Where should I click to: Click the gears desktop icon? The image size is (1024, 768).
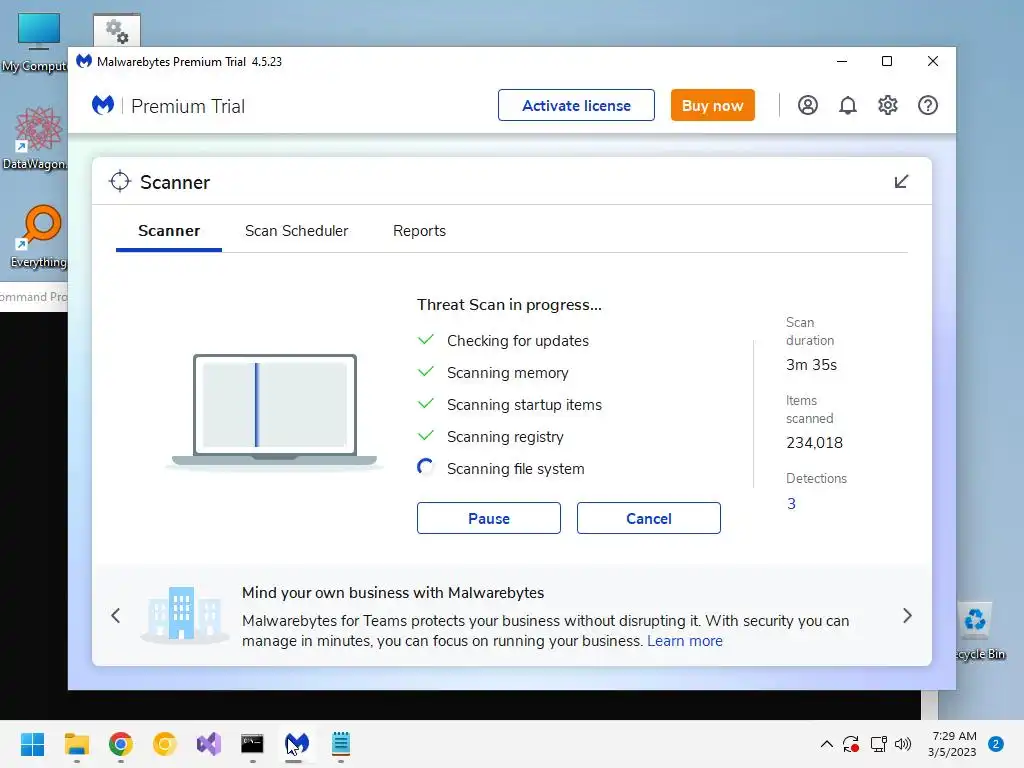[117, 31]
